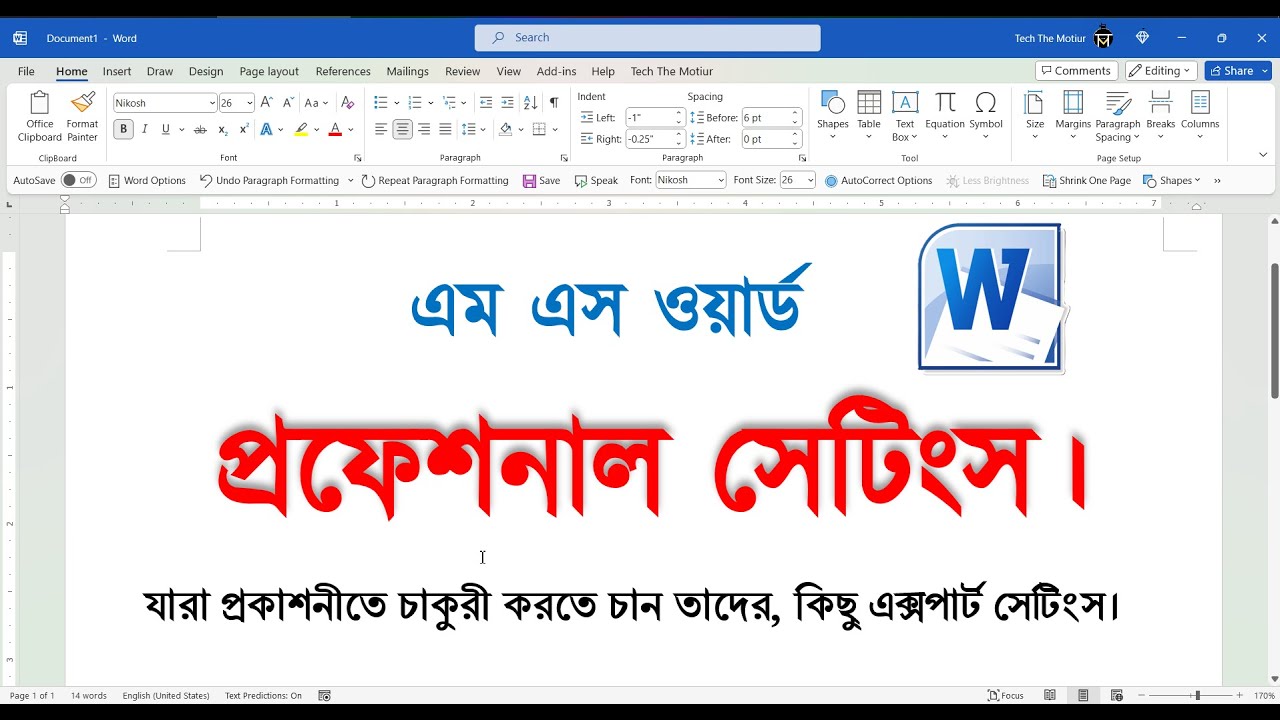Select the Format Painter tool
Screen dimensions: 1280x720
tap(82, 117)
